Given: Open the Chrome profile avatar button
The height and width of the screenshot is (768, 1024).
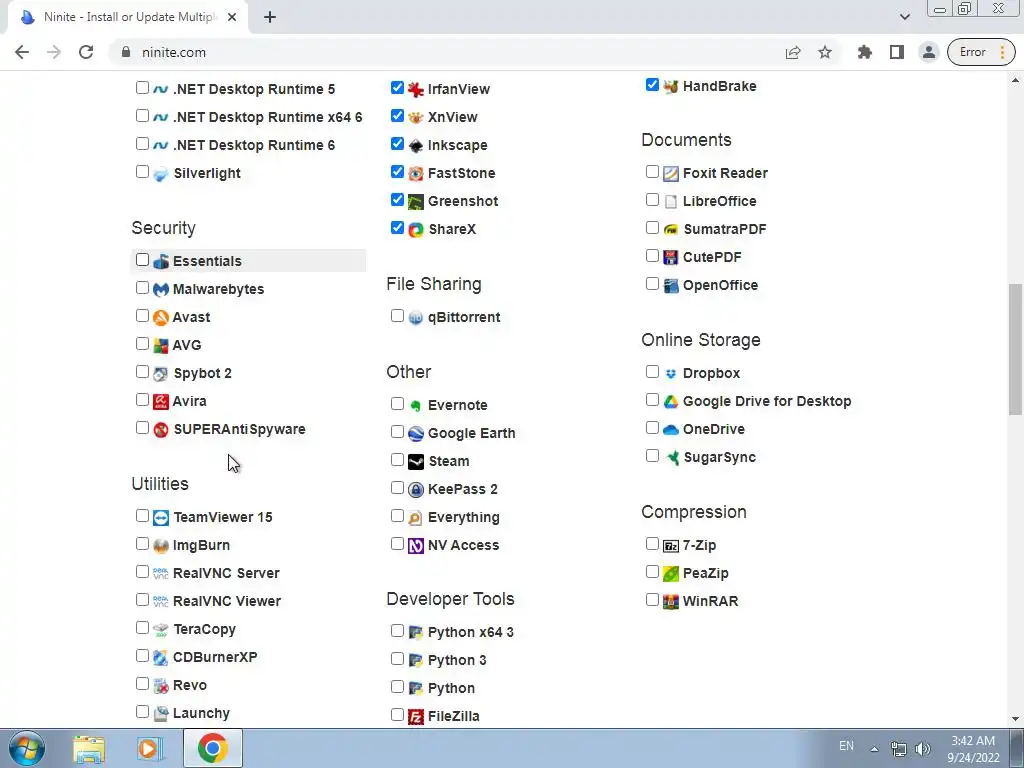Looking at the screenshot, I should pos(929,52).
